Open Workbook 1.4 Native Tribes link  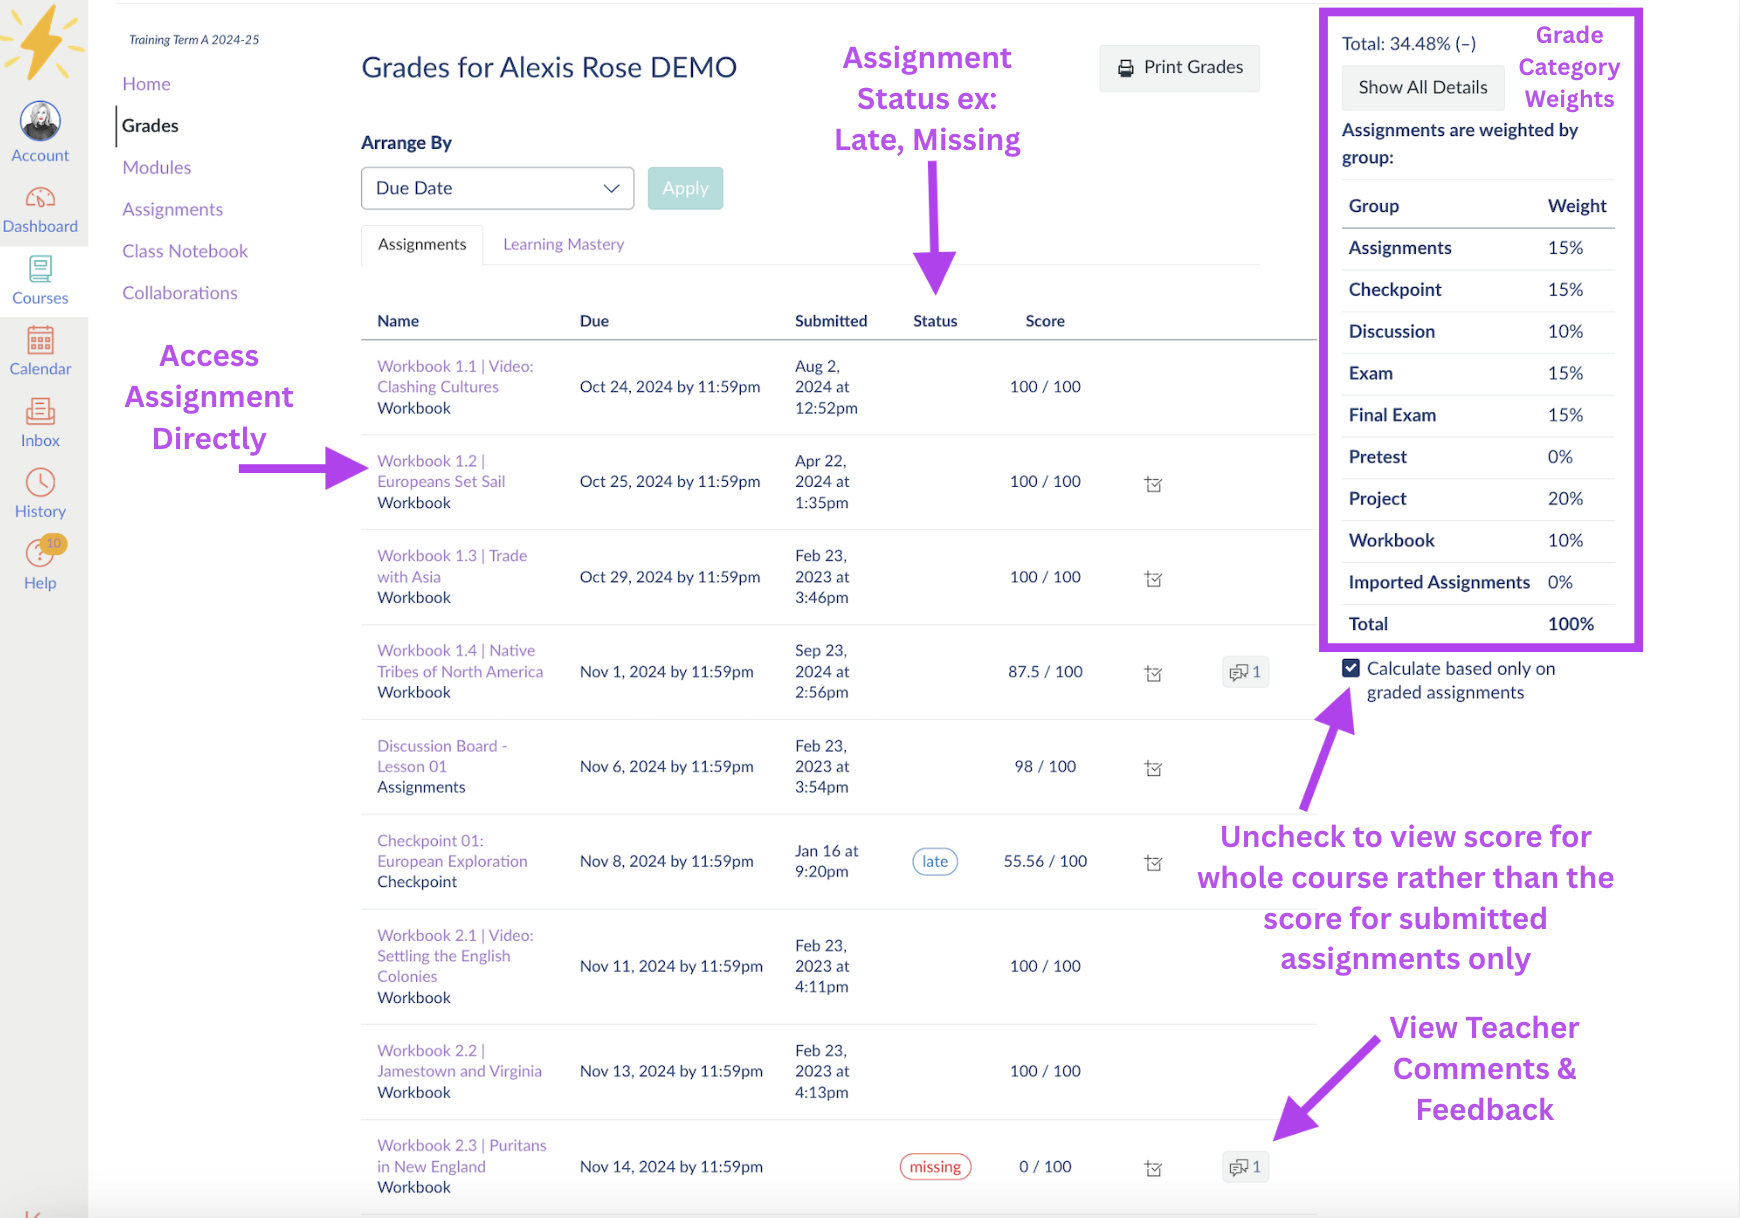460,661
